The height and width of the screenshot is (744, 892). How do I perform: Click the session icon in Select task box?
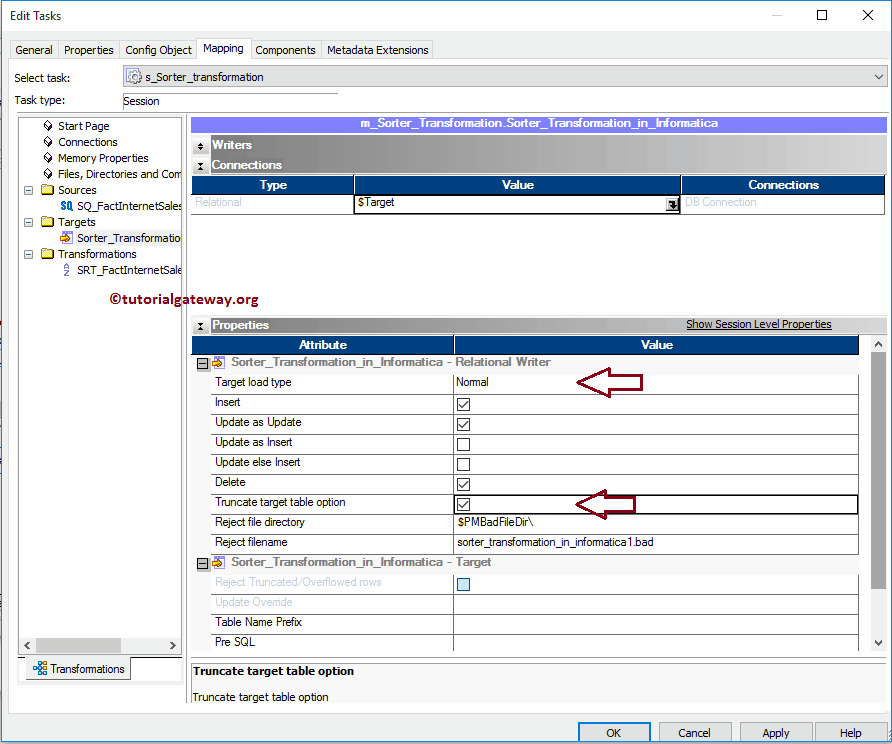pos(134,77)
